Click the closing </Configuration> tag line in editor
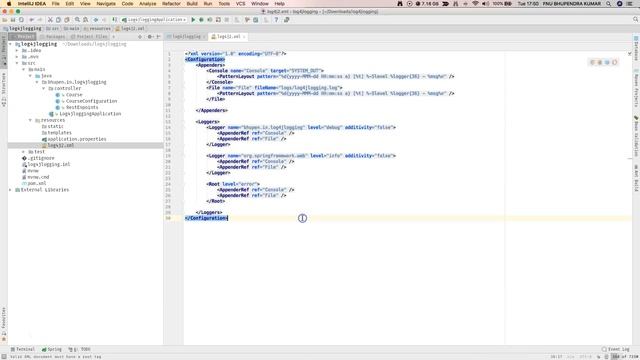This screenshot has height=360, width=640. click(207, 218)
